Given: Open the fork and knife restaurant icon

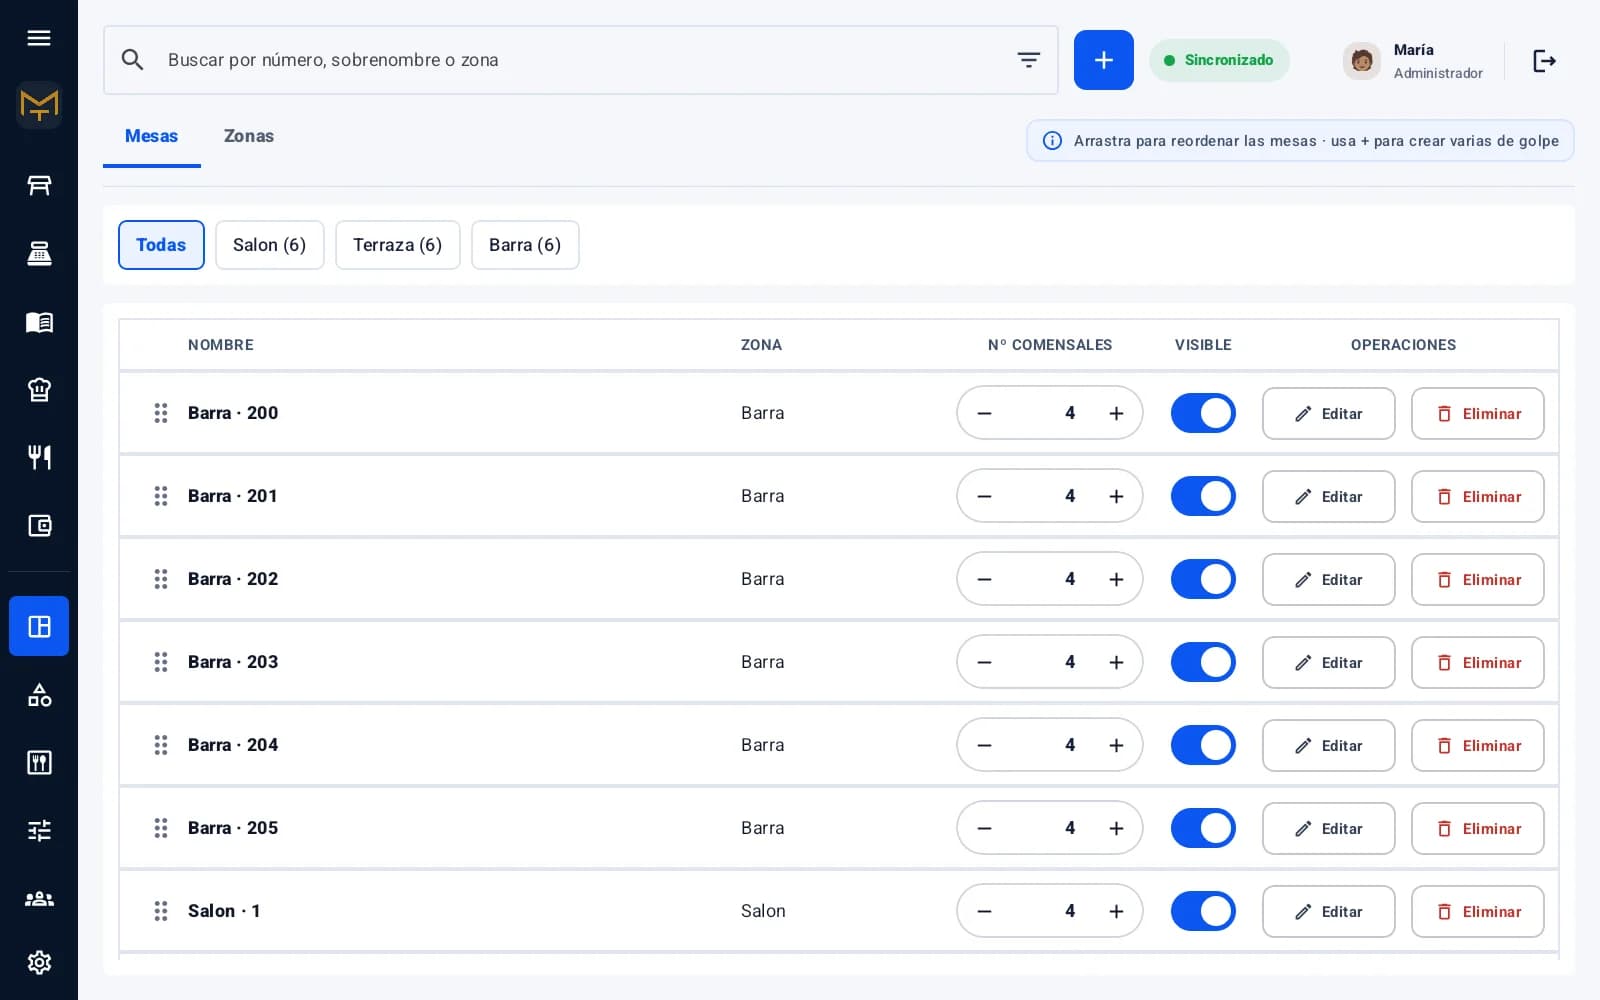Looking at the screenshot, I should [x=39, y=457].
